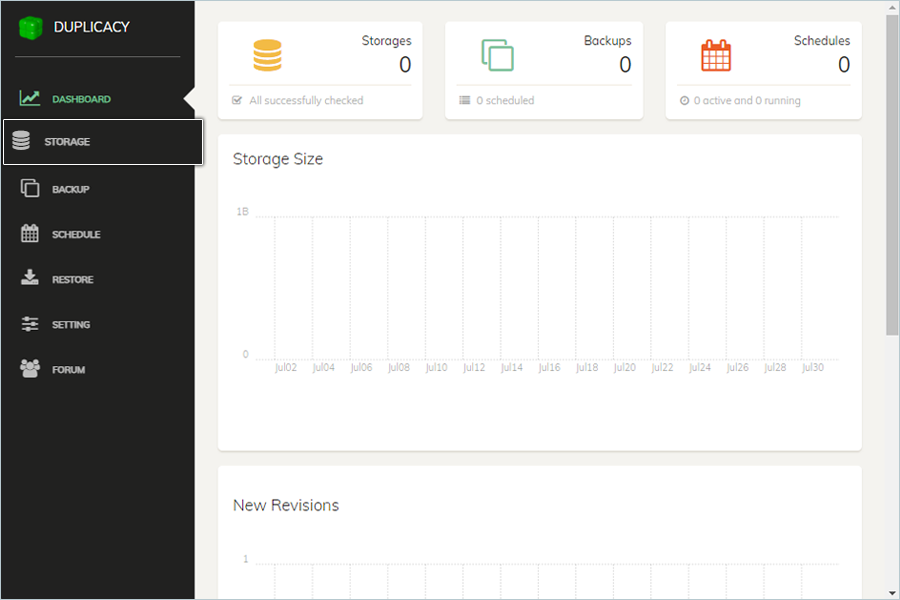The image size is (900, 600).
Task: Click the All successfully checked text
Action: coord(306,100)
